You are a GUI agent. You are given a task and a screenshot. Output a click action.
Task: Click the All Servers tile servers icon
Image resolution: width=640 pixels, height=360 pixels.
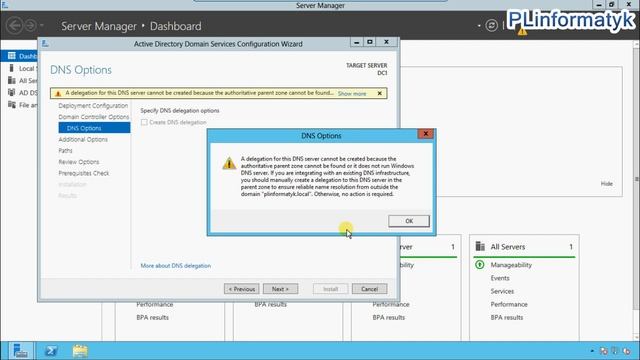pyautogui.click(x=480, y=247)
